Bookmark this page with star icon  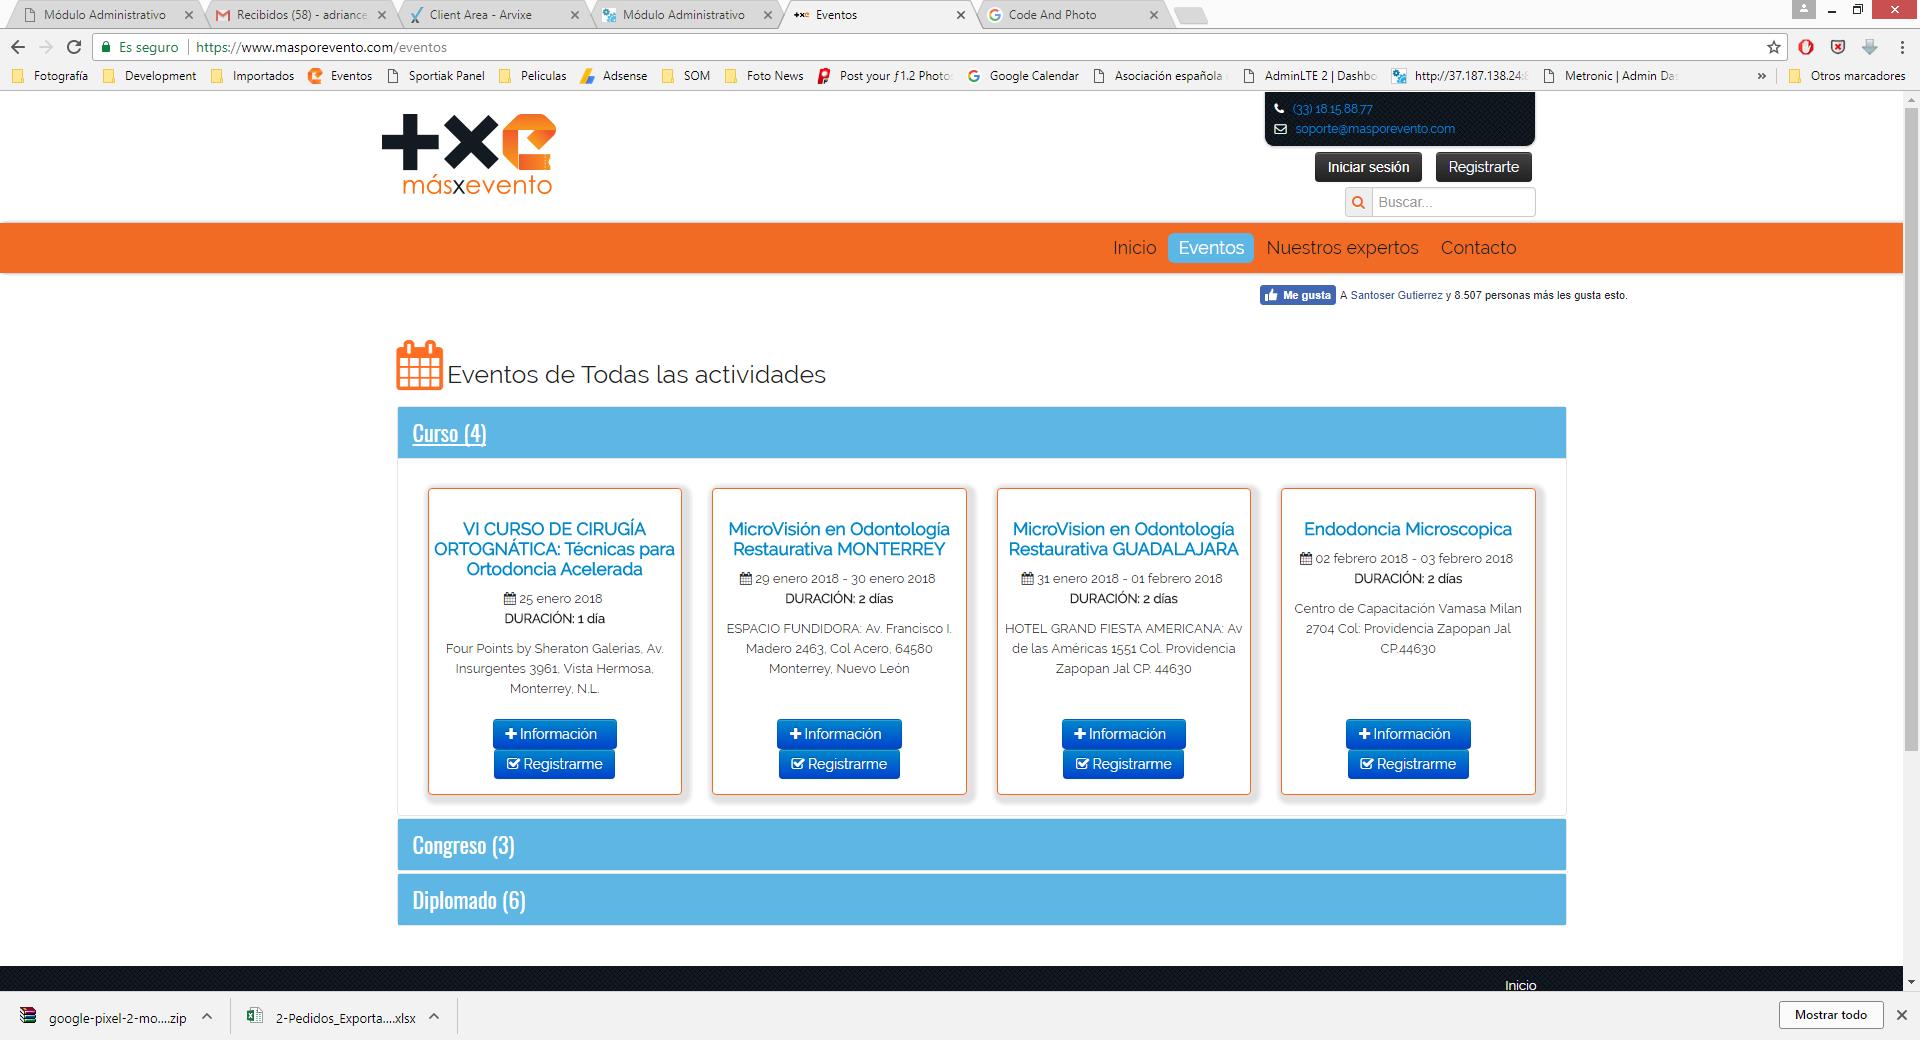tap(1773, 47)
